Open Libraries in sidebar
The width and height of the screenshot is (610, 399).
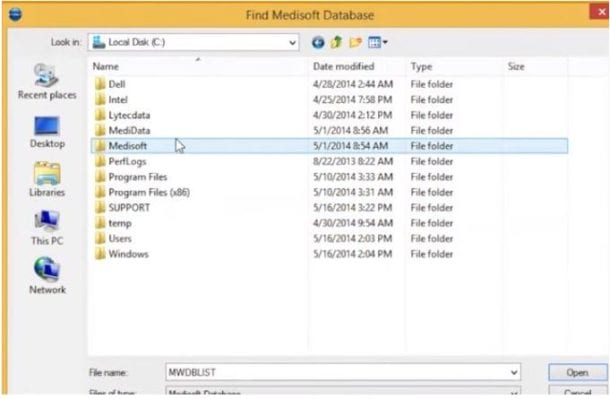(x=47, y=180)
